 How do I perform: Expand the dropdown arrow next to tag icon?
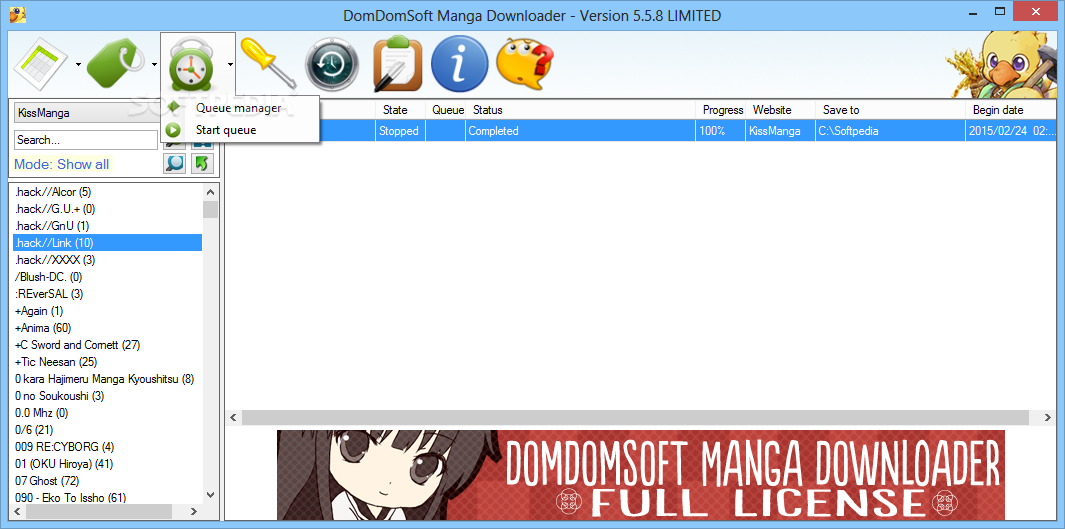154,65
